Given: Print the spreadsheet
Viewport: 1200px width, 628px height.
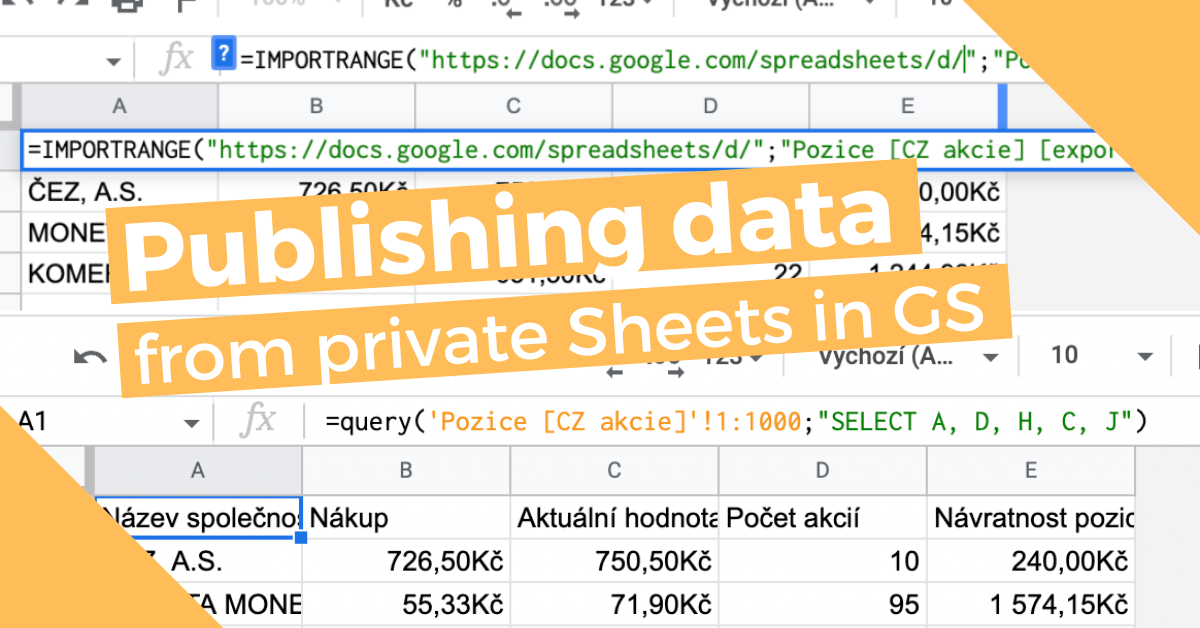Looking at the screenshot, I should [127, 8].
